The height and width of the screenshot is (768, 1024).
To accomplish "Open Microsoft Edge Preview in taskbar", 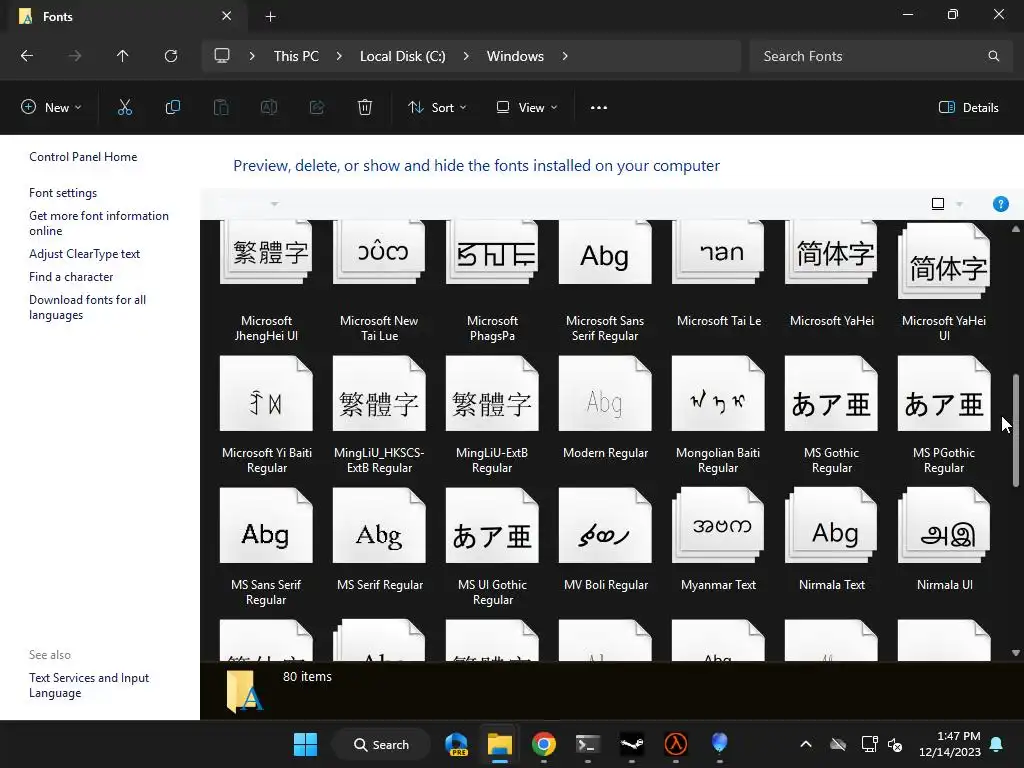I will pyautogui.click(x=456, y=744).
